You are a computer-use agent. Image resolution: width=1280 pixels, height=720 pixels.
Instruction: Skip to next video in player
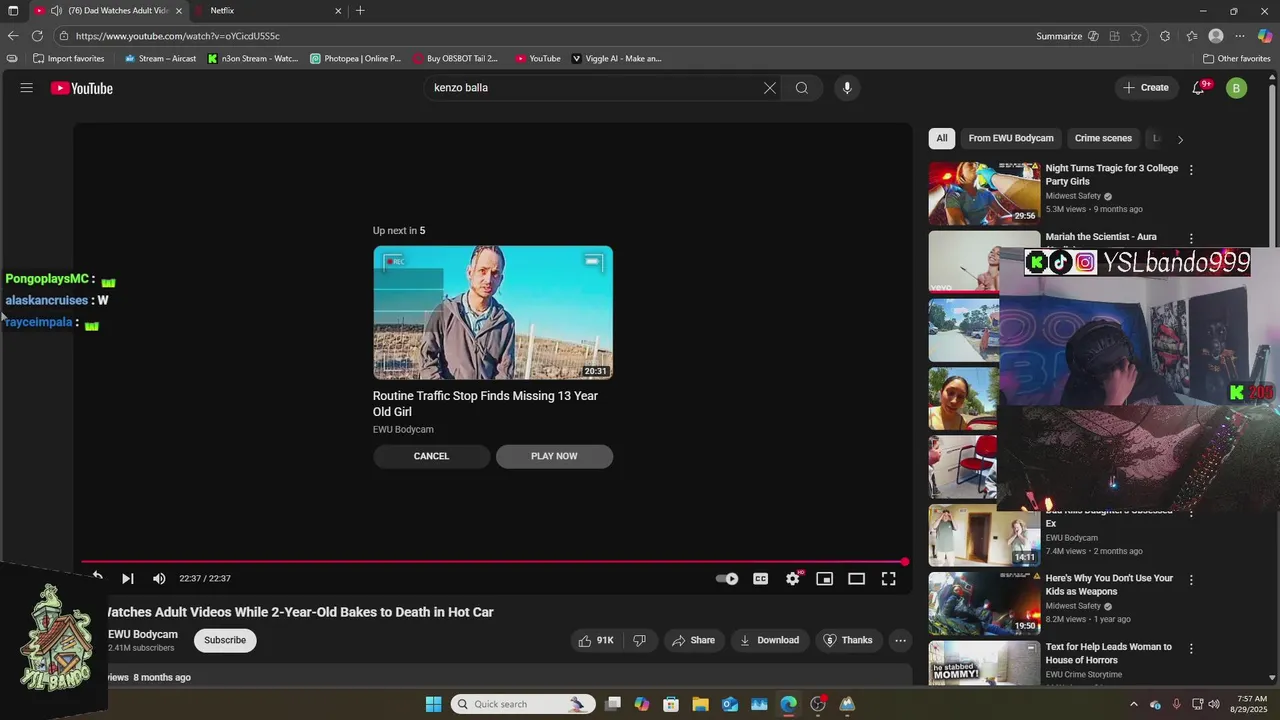[127, 578]
